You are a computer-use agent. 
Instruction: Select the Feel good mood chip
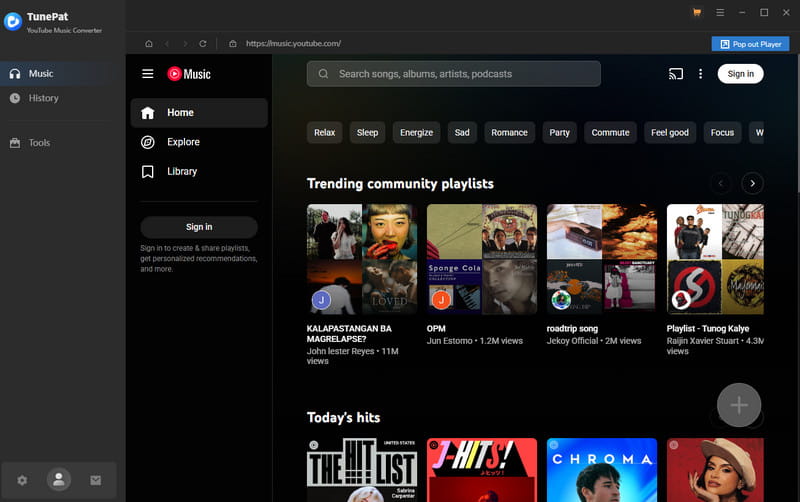(x=669, y=133)
